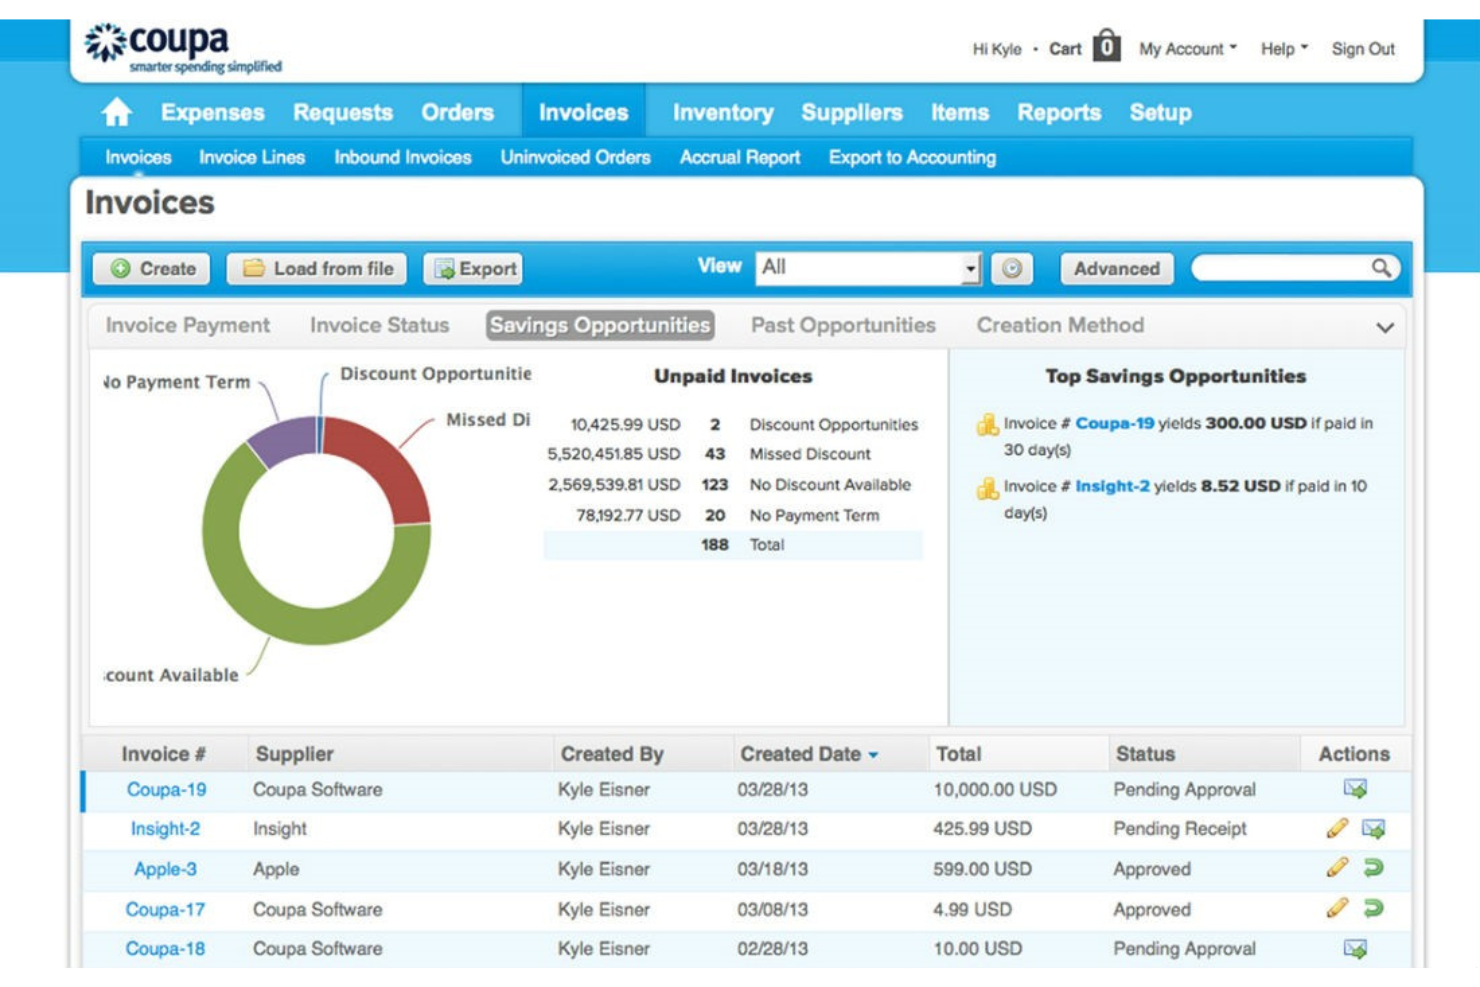Click the Create button
The image size is (1480, 987).
click(x=152, y=268)
